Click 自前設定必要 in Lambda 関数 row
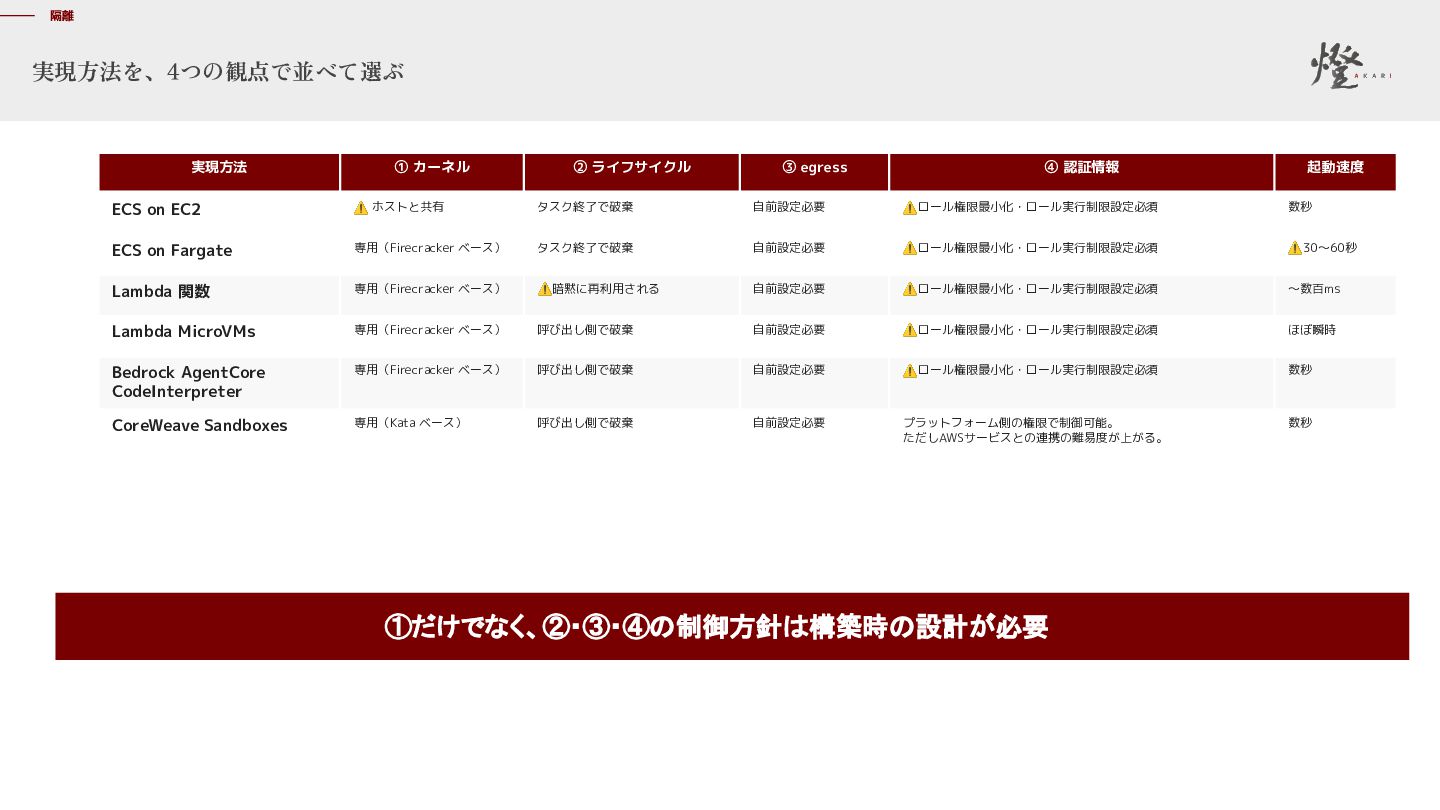Viewport: 1440px width, 810px height. [789, 289]
